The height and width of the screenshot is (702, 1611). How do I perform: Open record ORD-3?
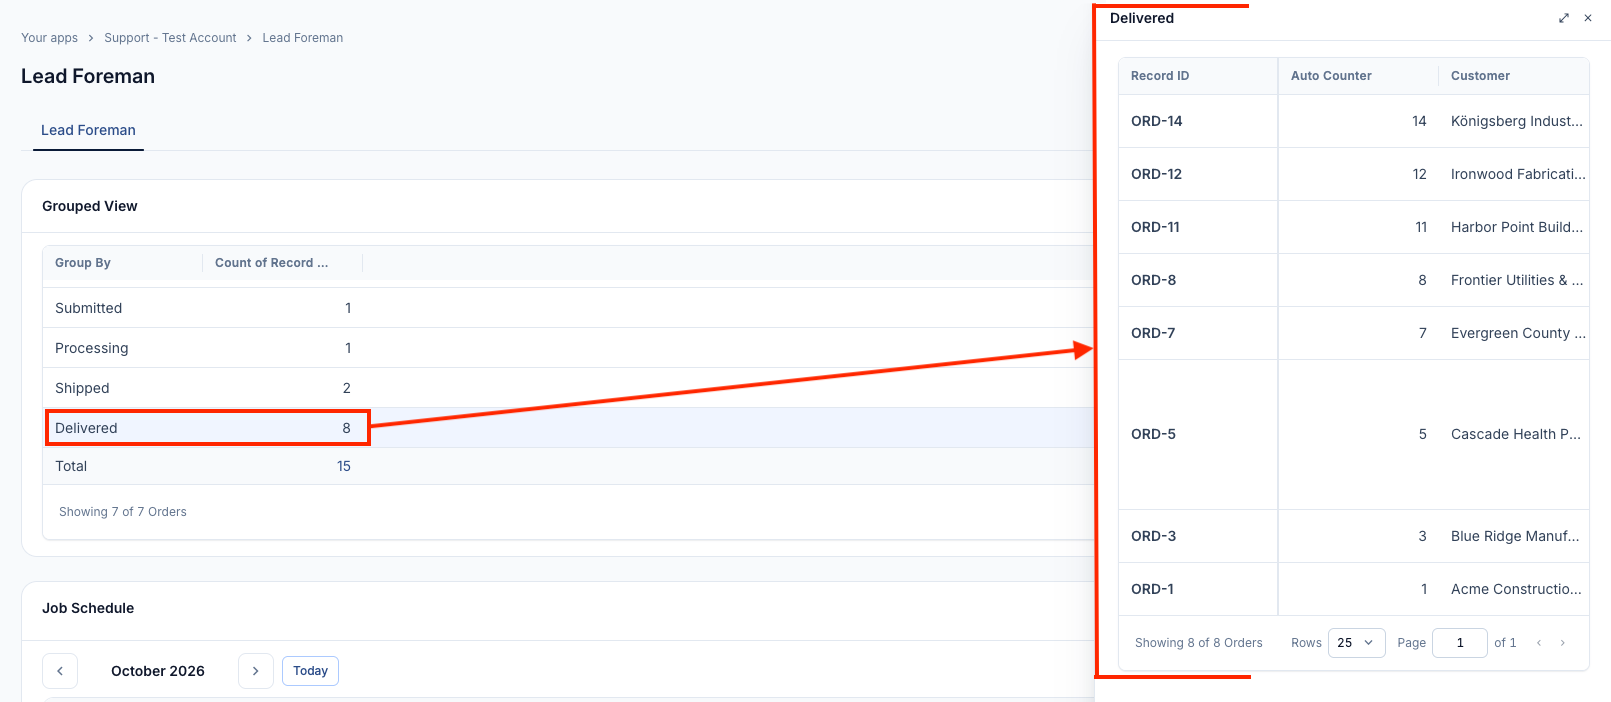[1154, 536]
